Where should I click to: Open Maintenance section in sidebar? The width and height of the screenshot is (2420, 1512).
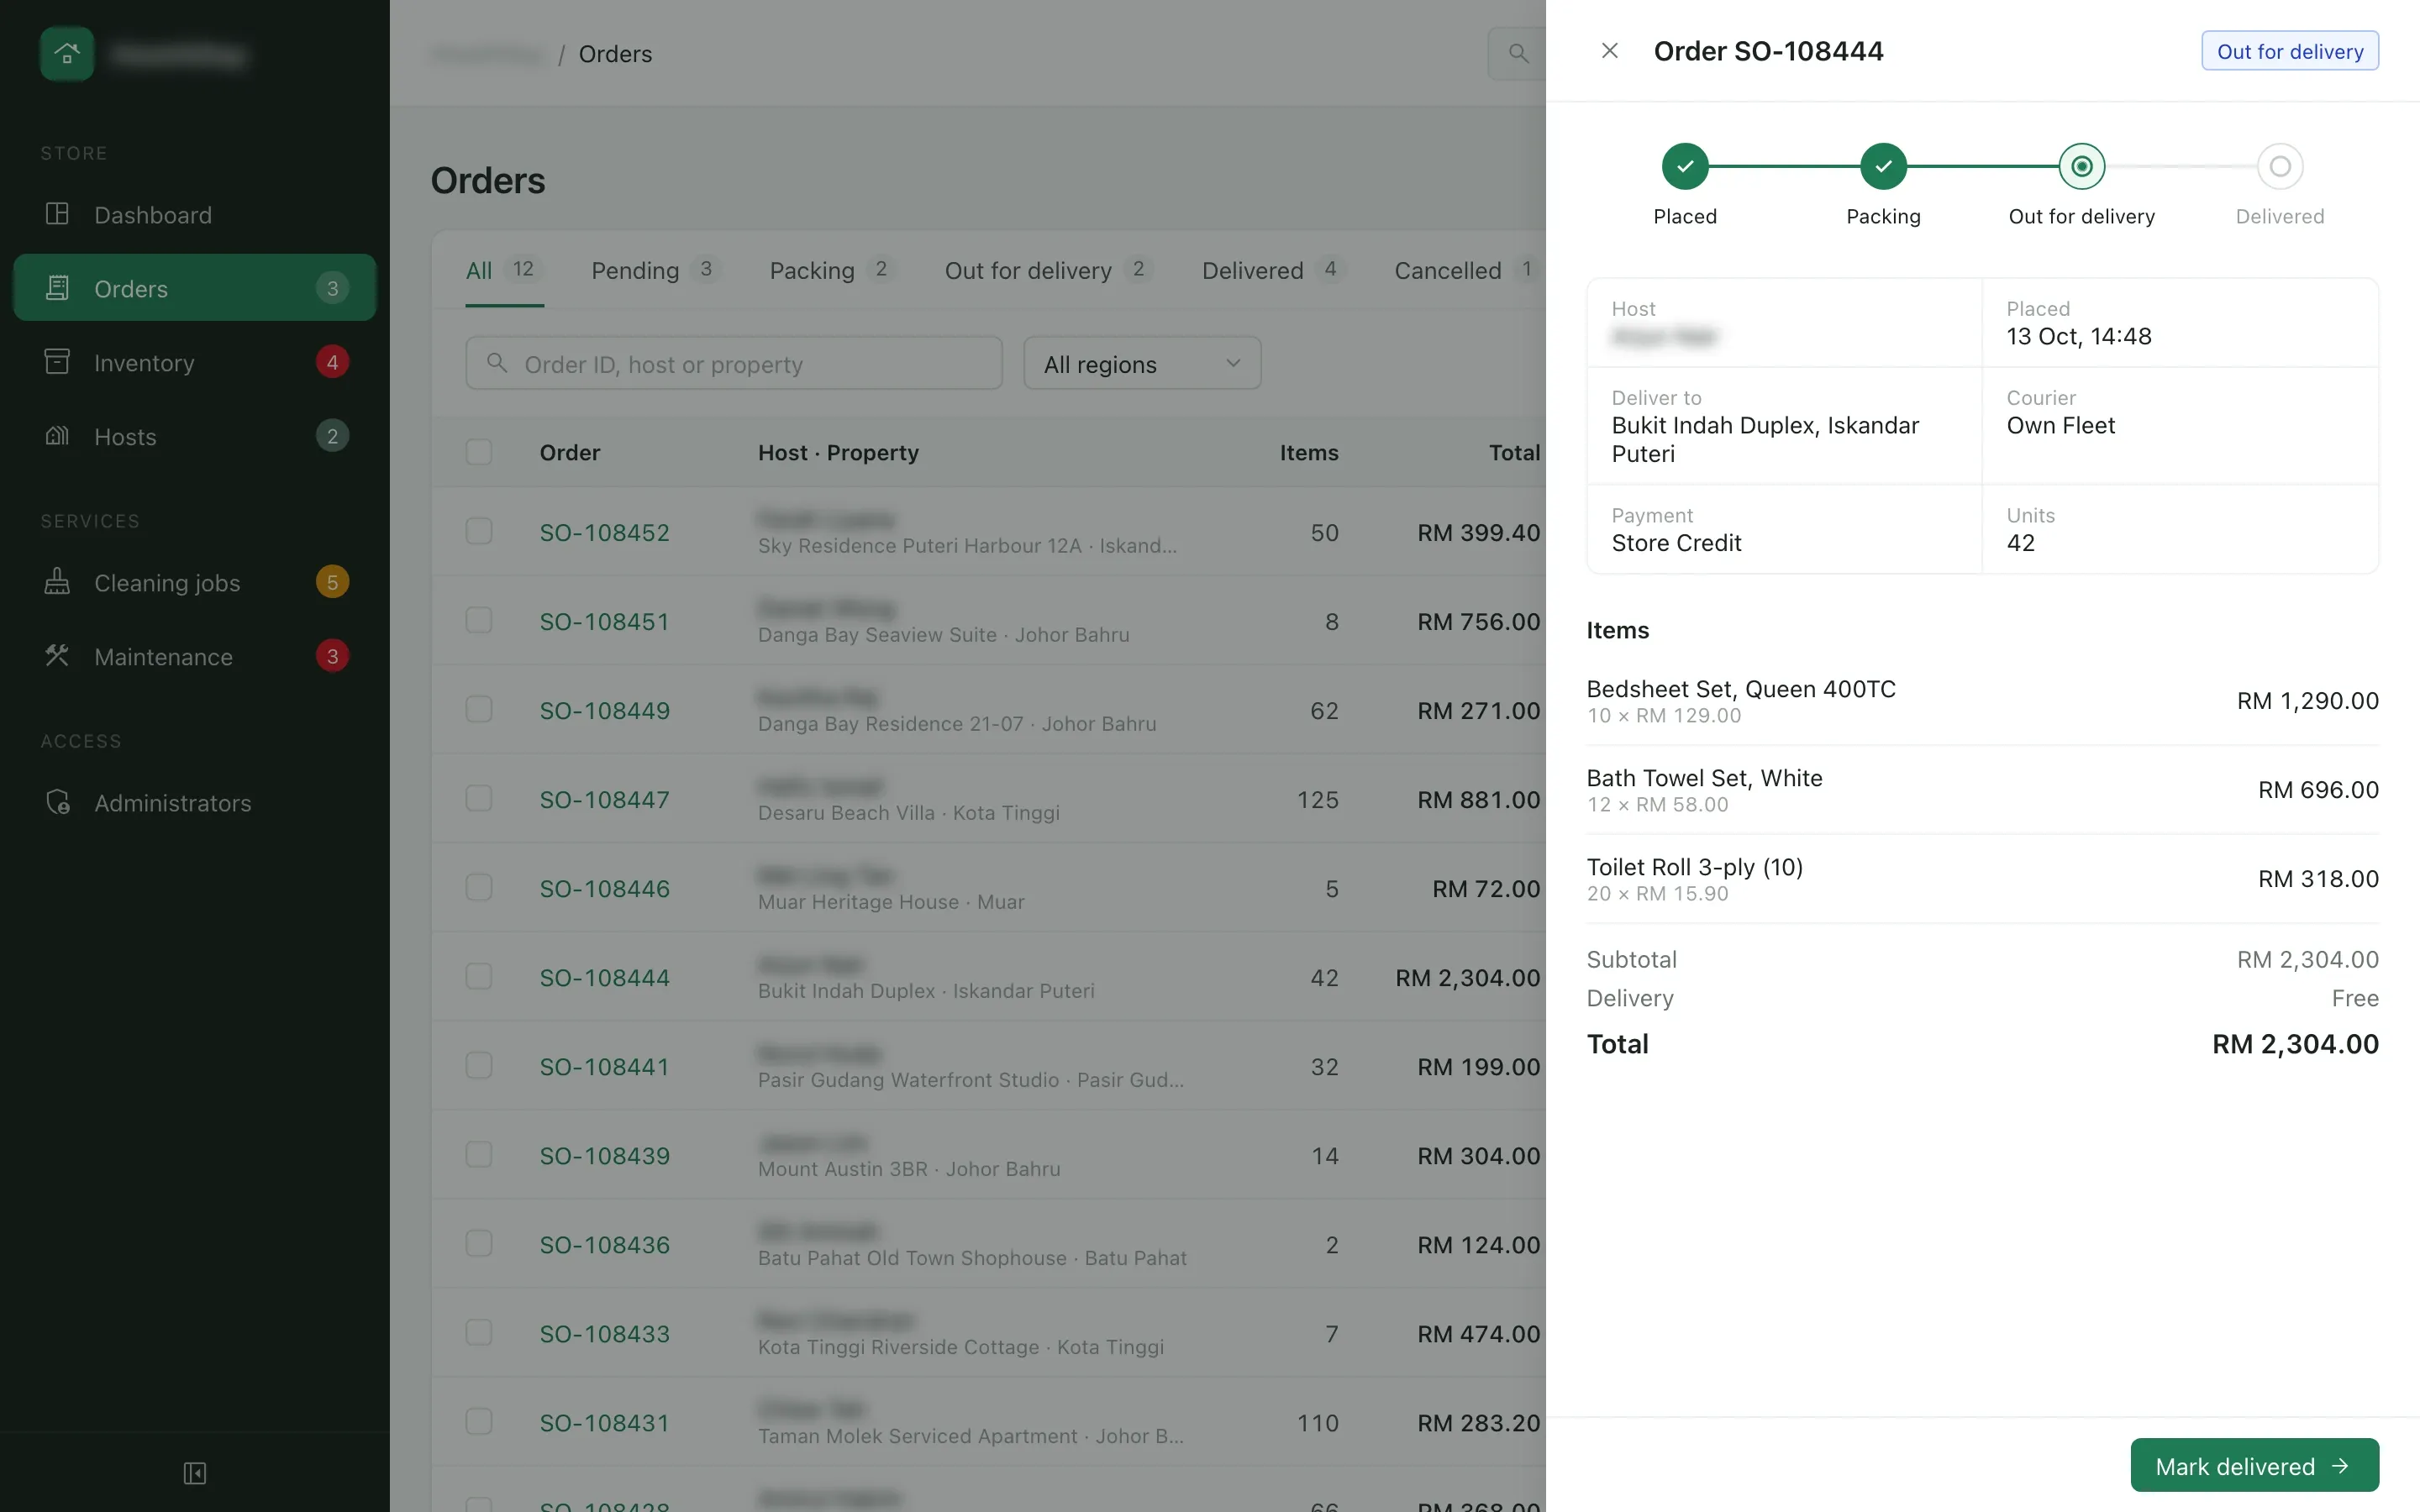[194, 656]
